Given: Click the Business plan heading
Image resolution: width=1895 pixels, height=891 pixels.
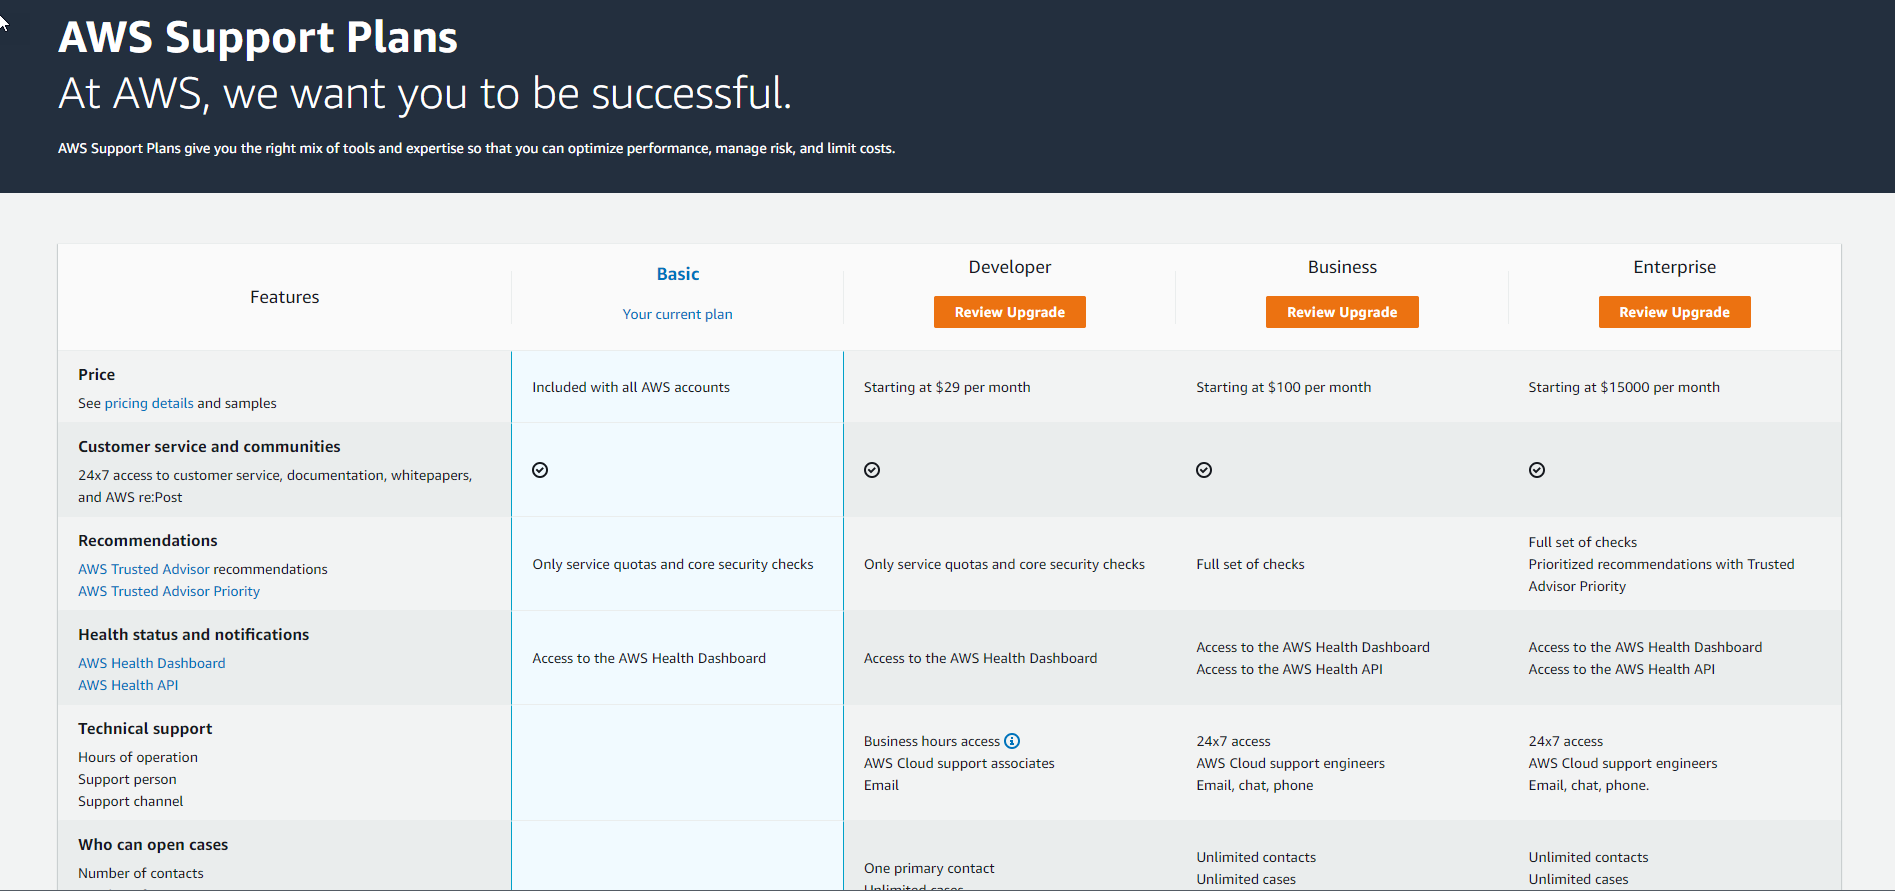Looking at the screenshot, I should click(x=1342, y=267).
